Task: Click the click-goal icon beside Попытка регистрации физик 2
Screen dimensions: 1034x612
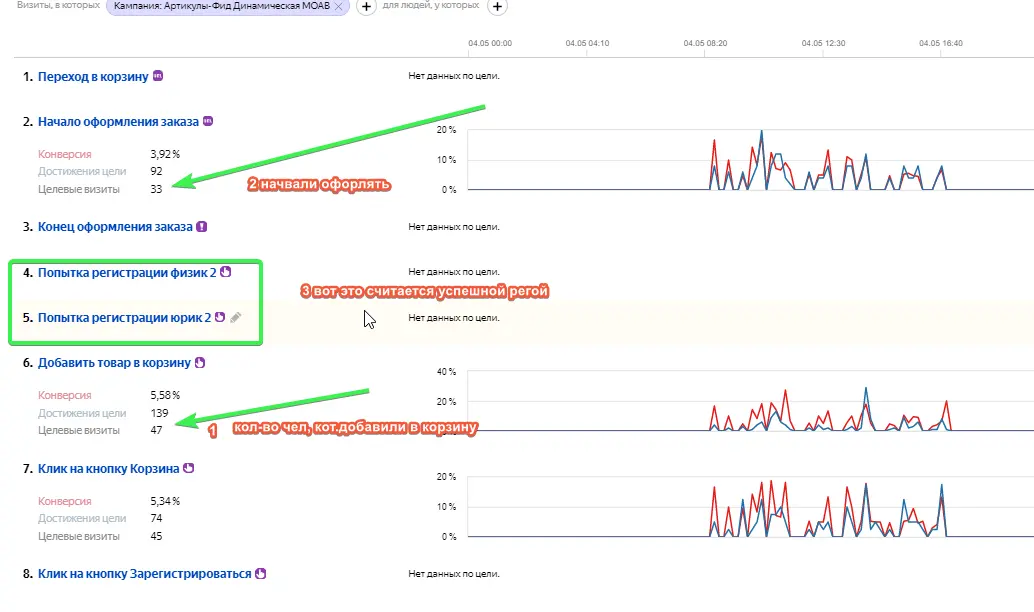Action: click(225, 272)
